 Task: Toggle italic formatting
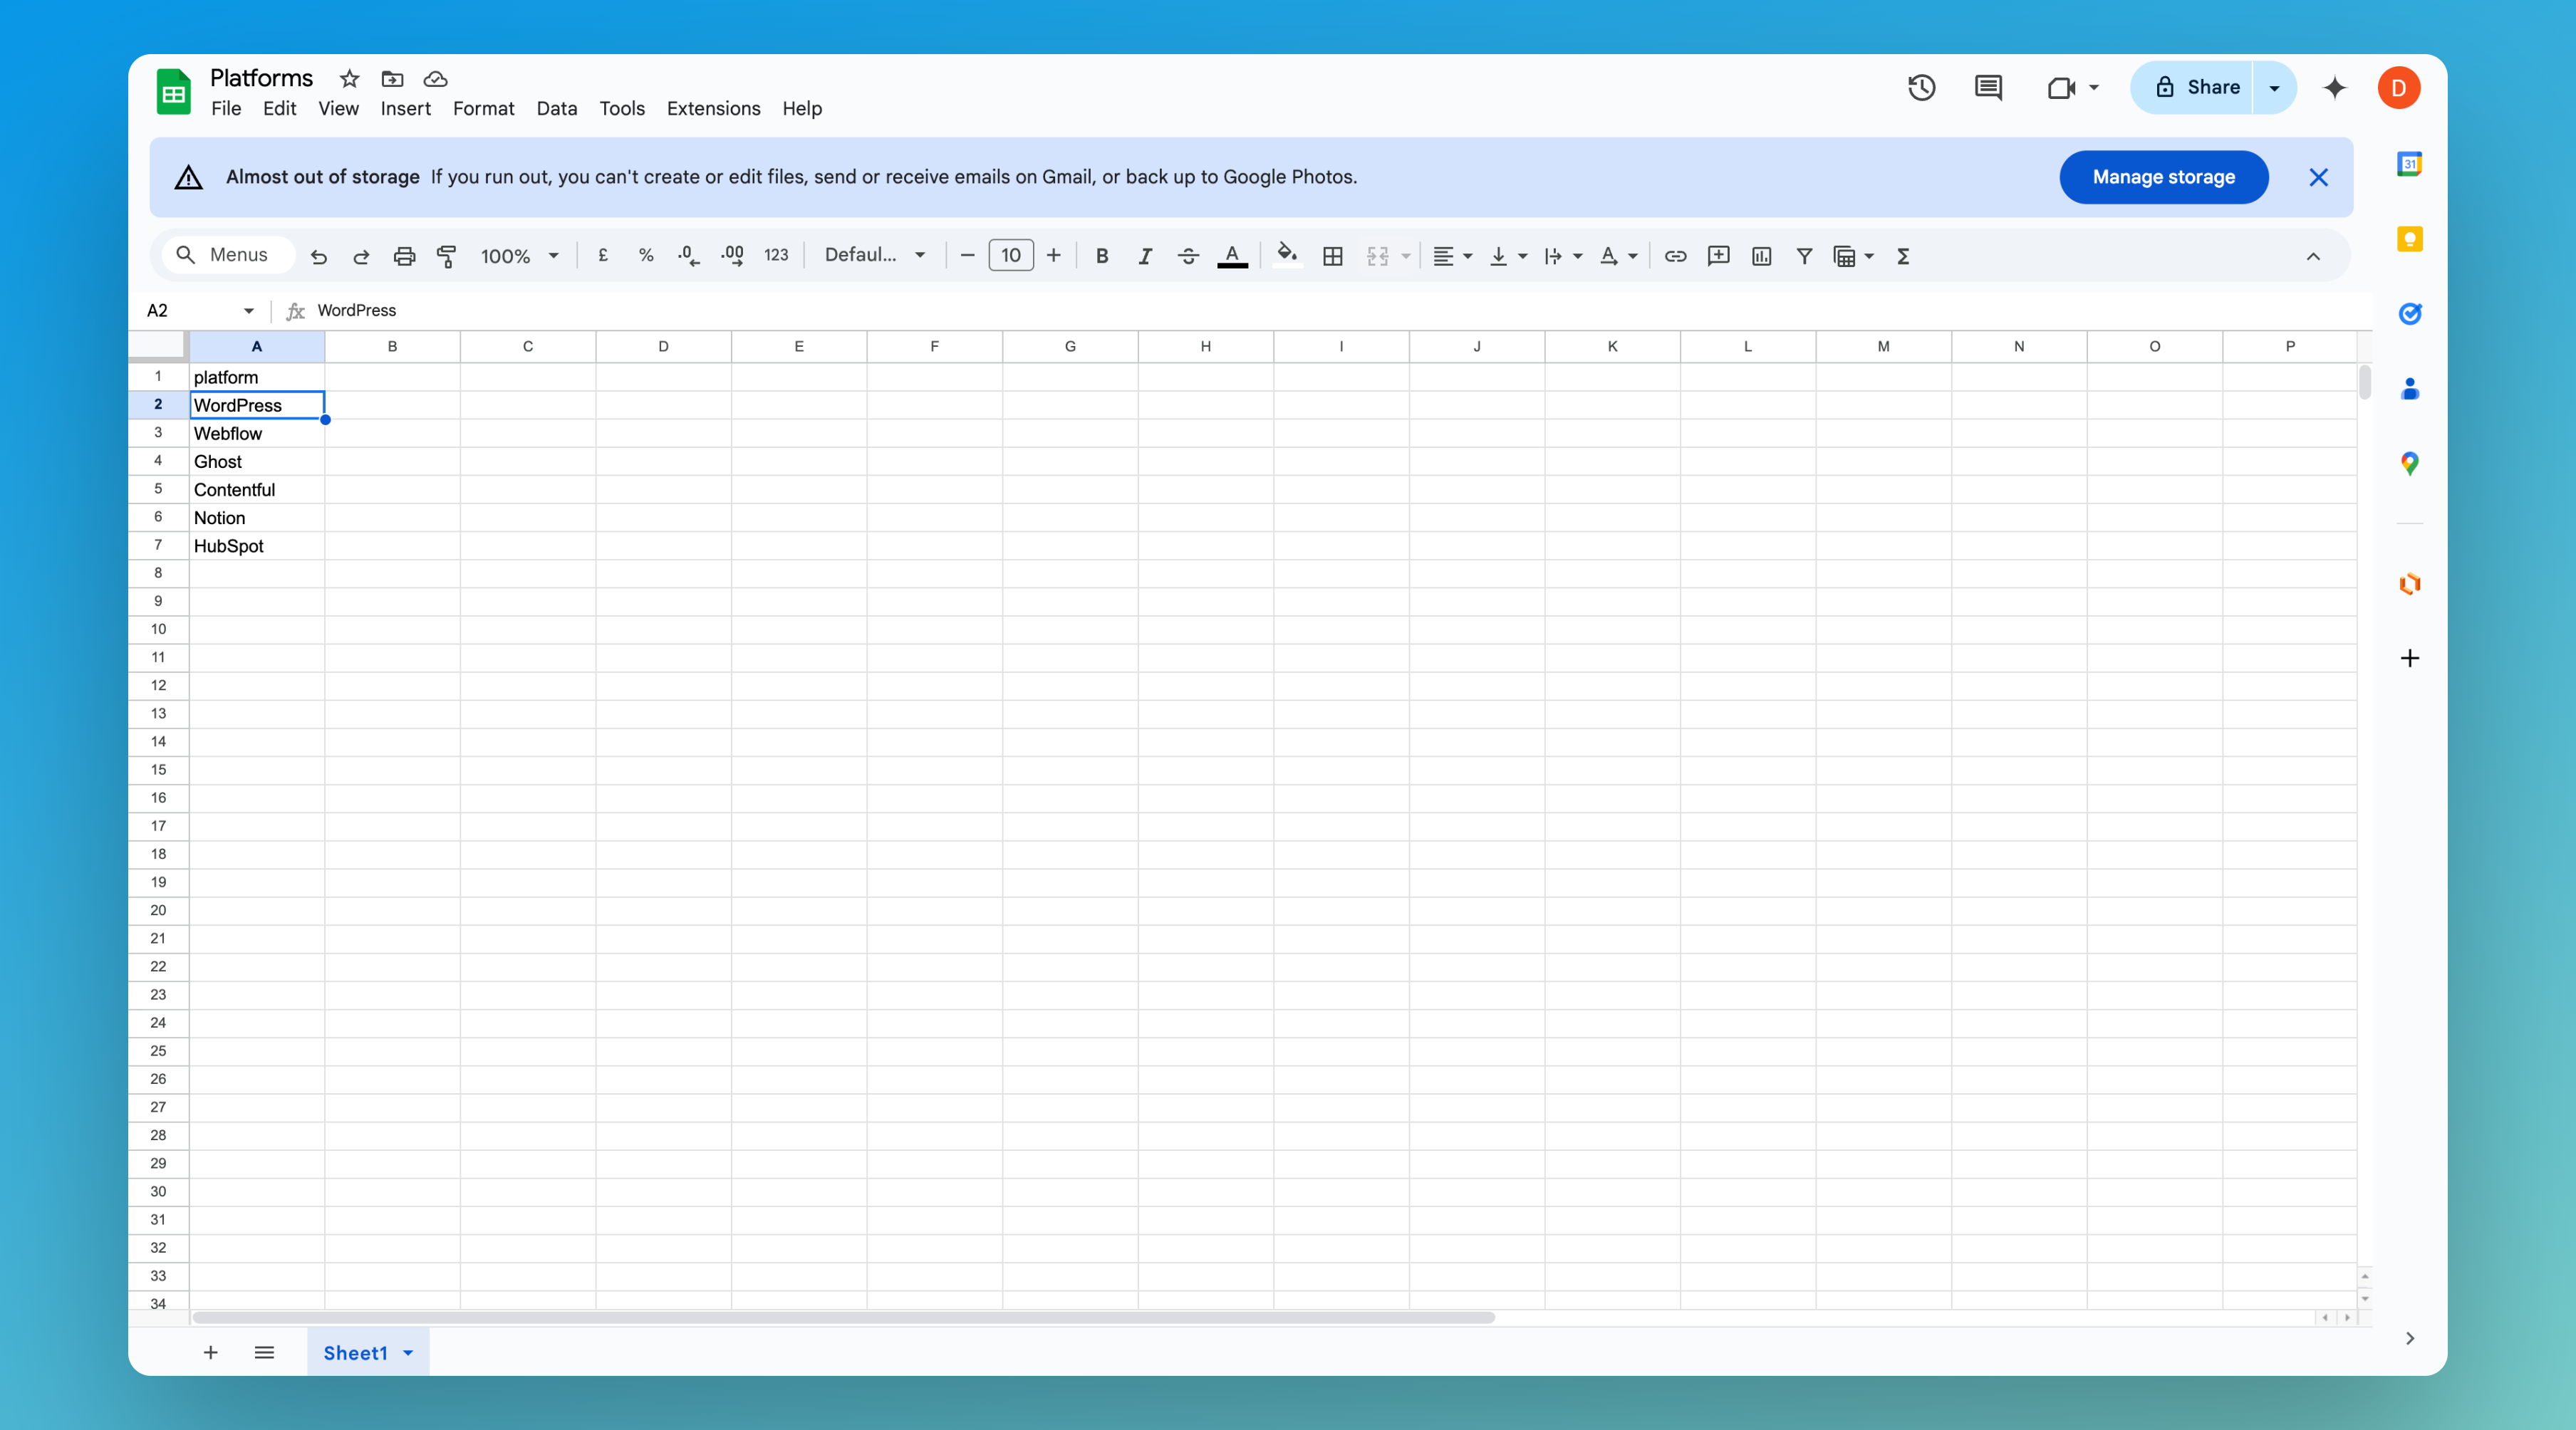tap(1145, 256)
